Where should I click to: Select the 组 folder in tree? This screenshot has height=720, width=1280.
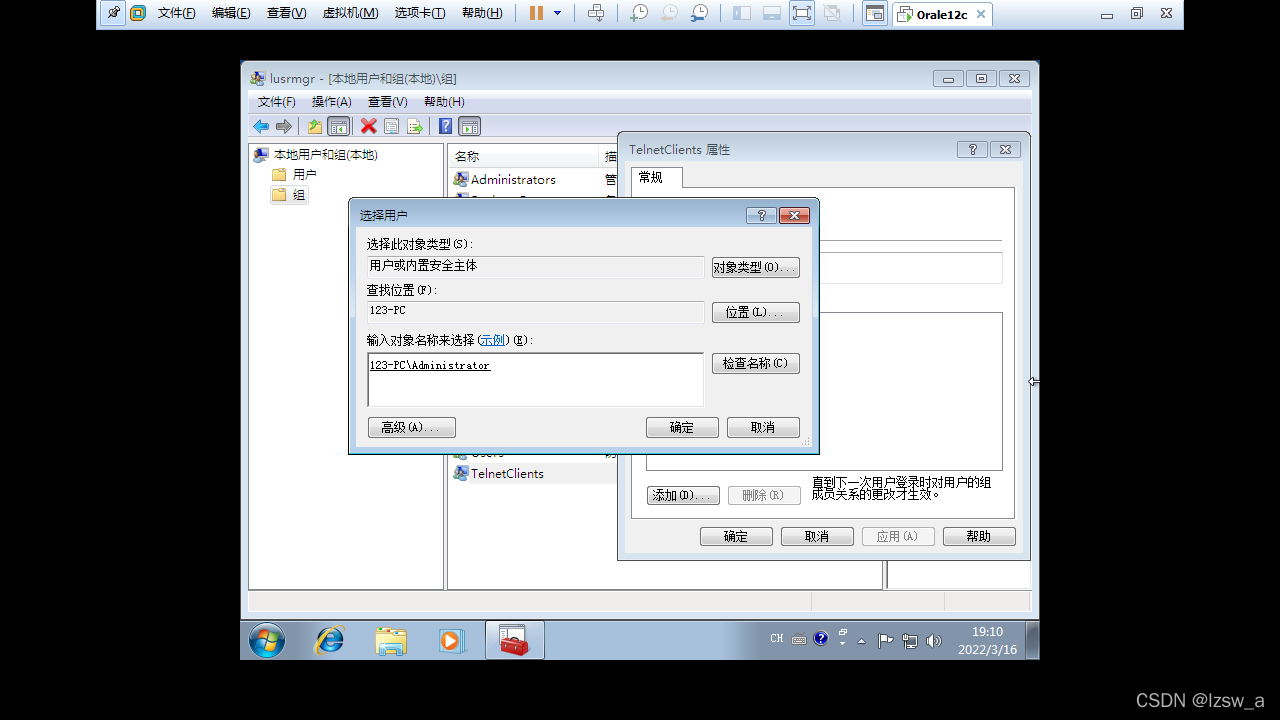tap(289, 195)
